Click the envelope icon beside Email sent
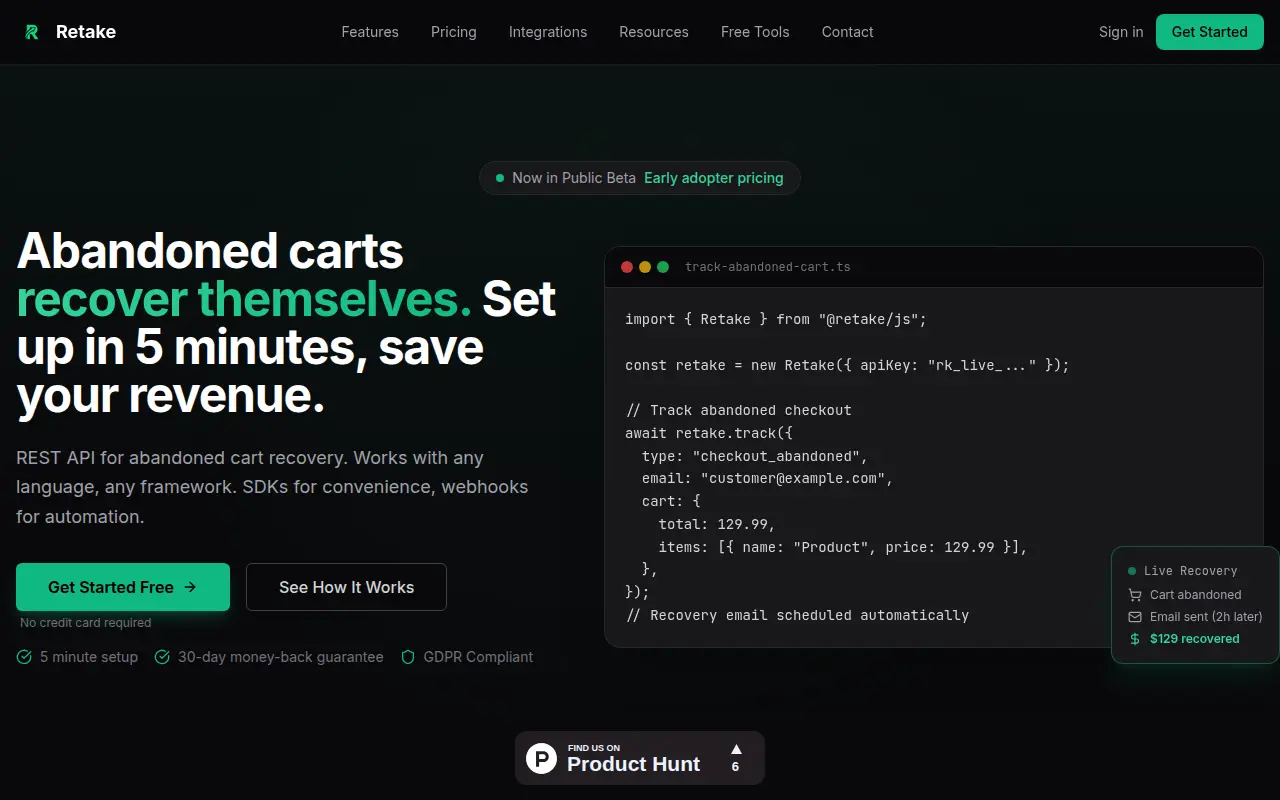The width and height of the screenshot is (1280, 800). 1135,617
